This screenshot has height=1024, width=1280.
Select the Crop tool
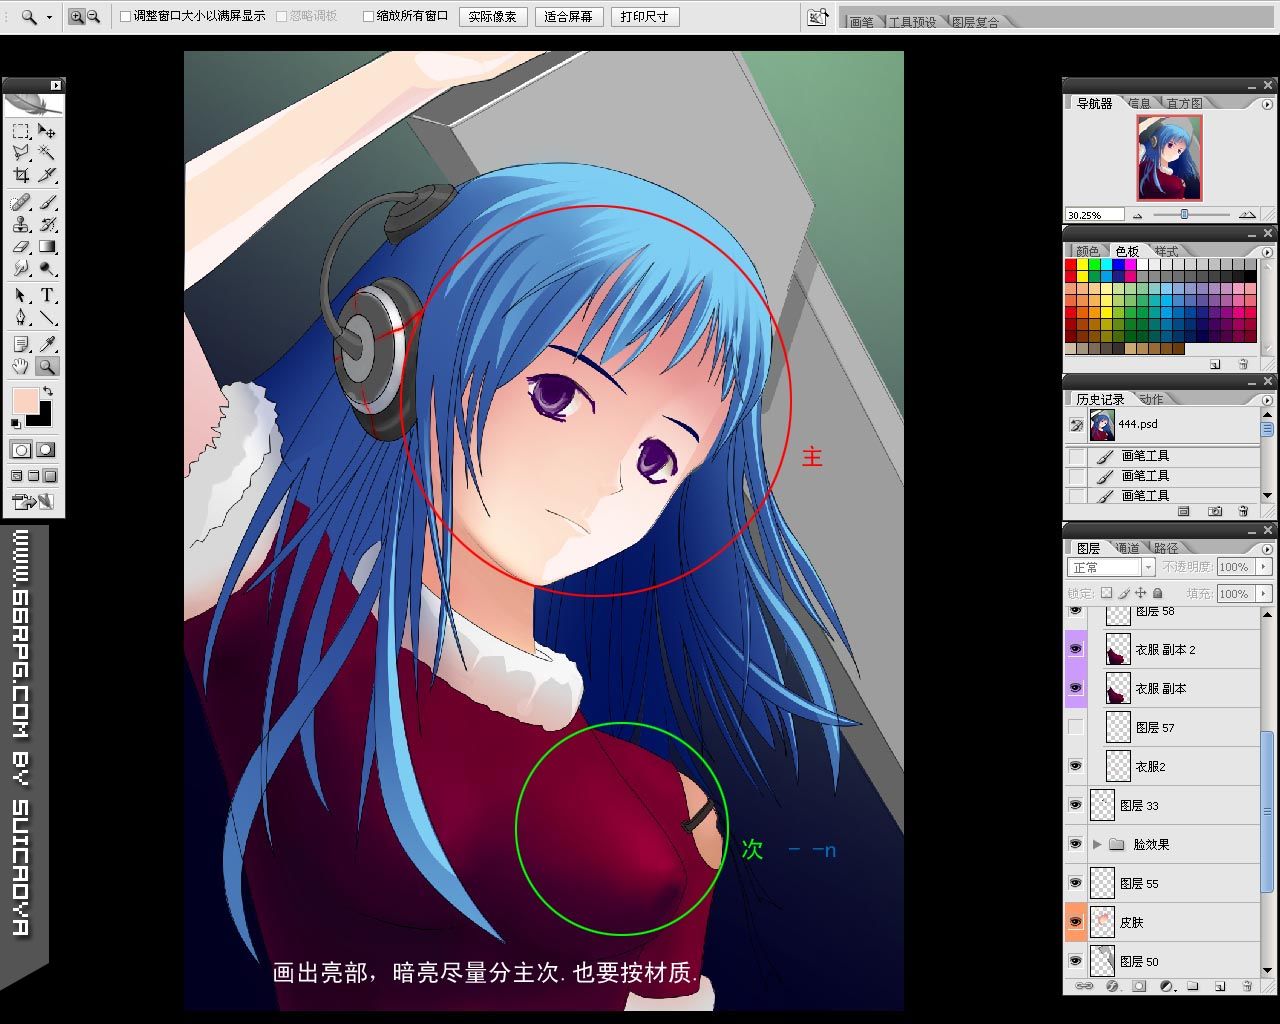21,175
